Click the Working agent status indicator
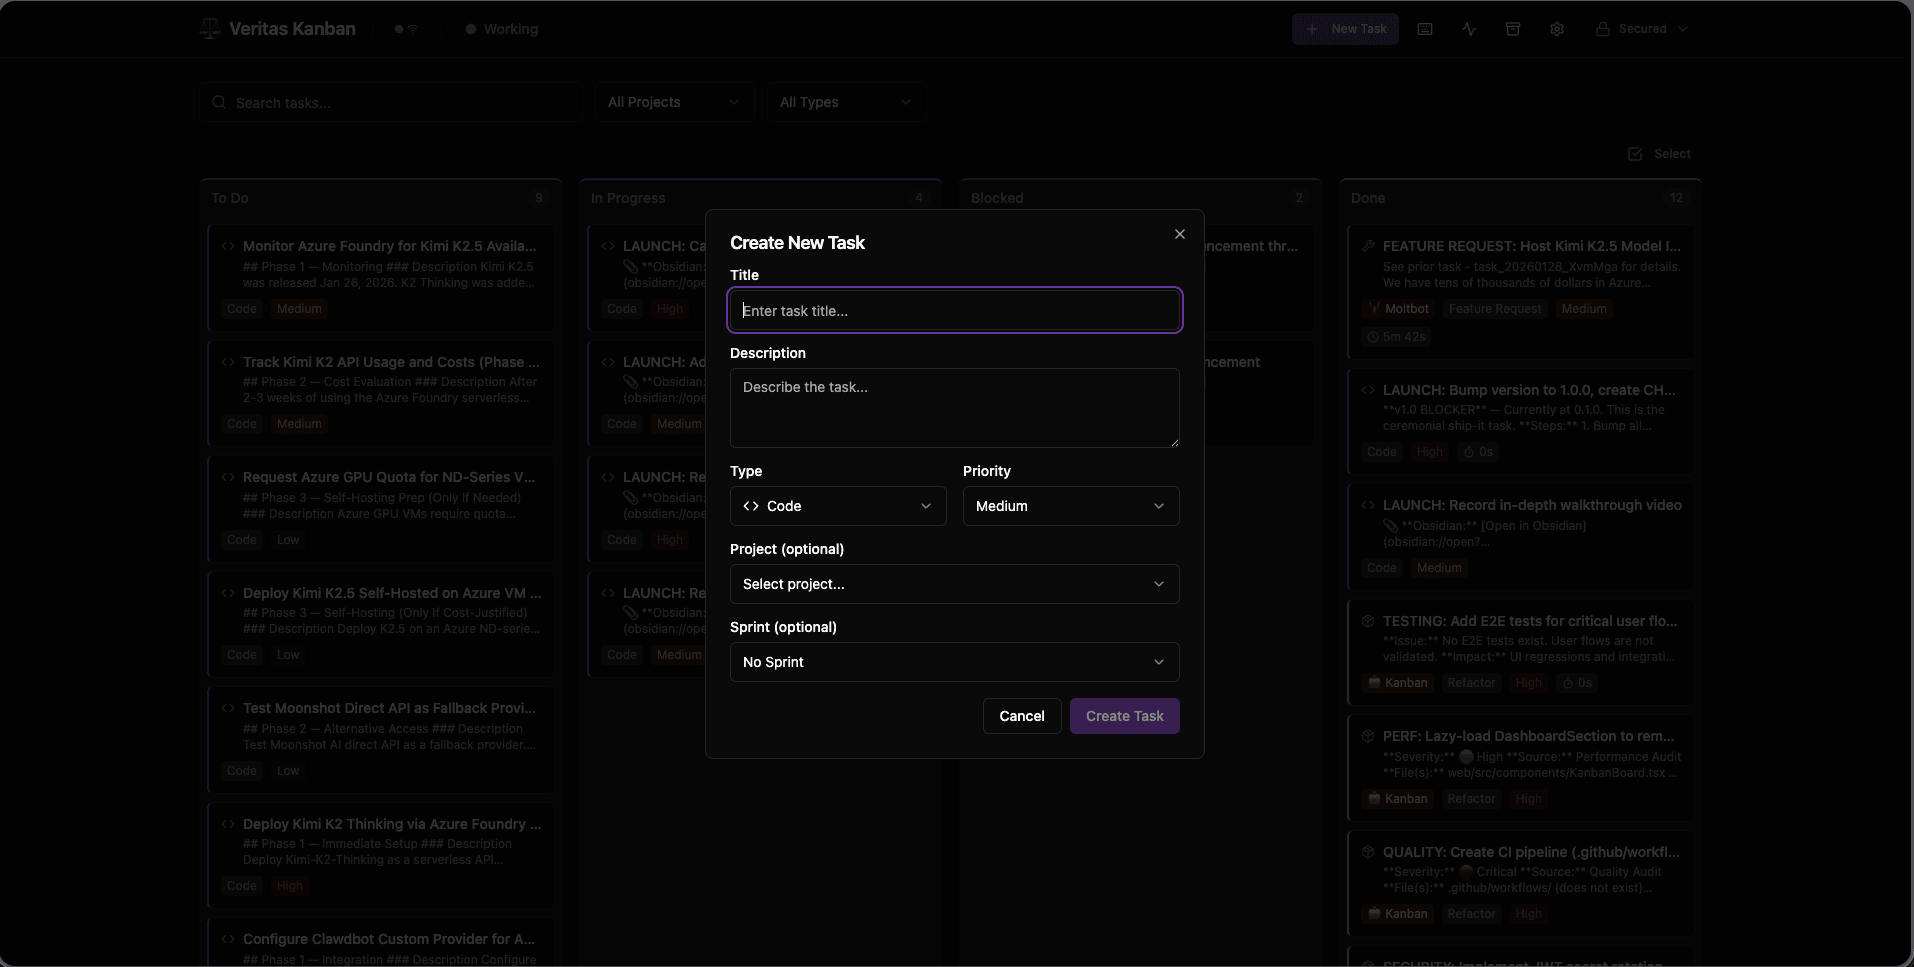The width and height of the screenshot is (1914, 967). tap(502, 29)
